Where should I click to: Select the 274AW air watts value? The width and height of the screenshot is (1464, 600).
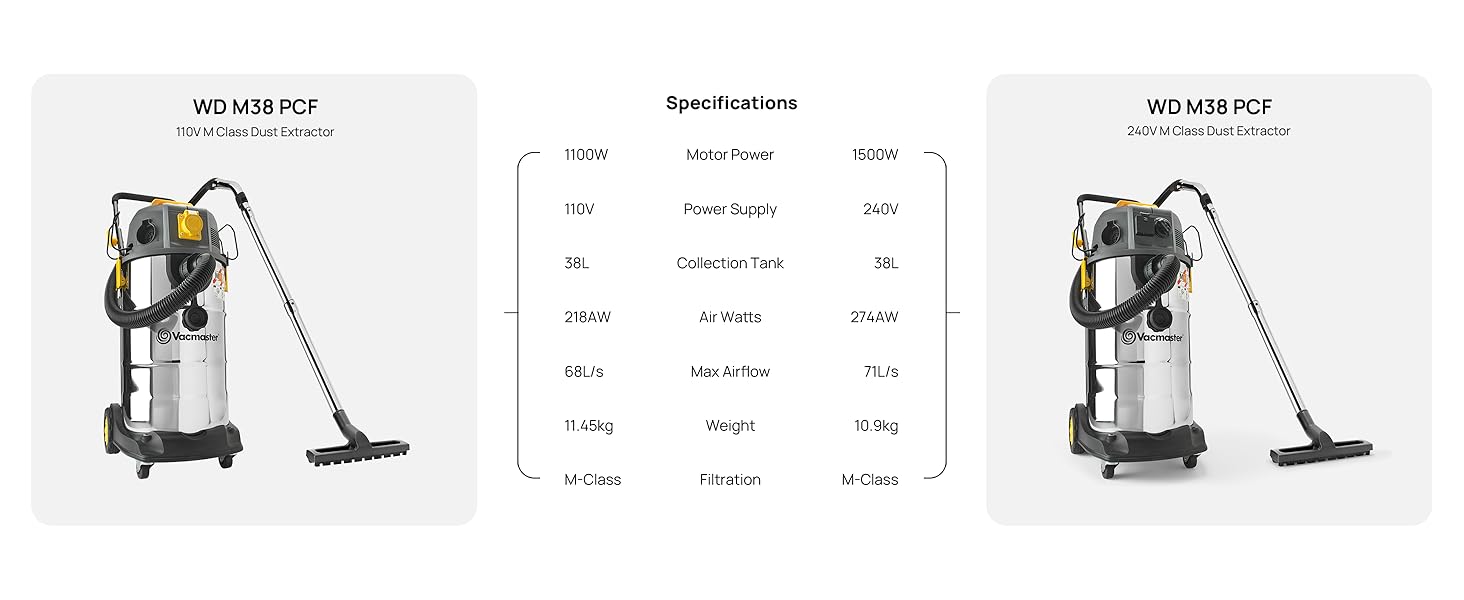click(874, 317)
